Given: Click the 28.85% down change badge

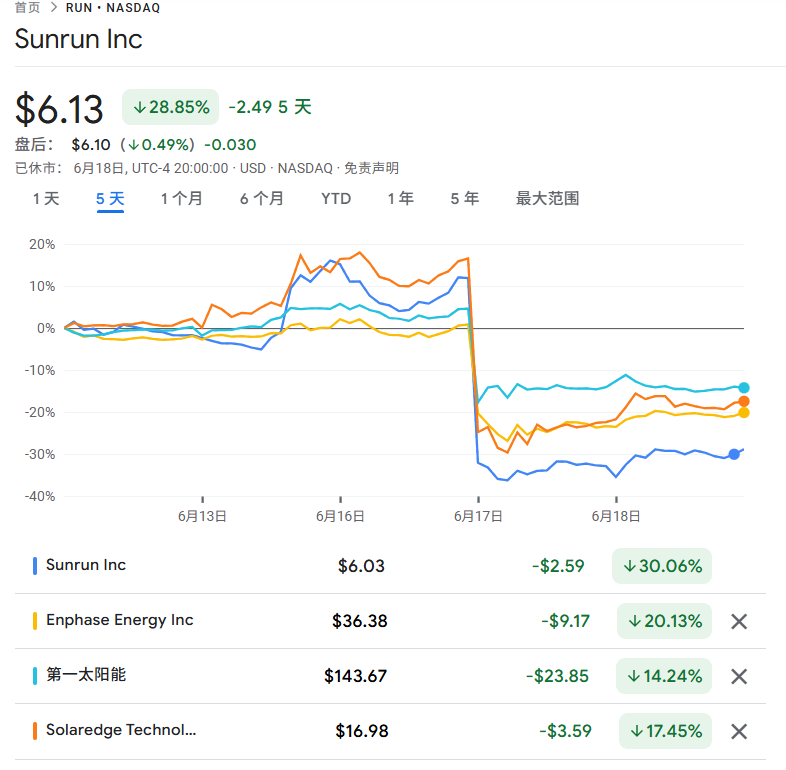Looking at the screenshot, I should click(x=170, y=107).
